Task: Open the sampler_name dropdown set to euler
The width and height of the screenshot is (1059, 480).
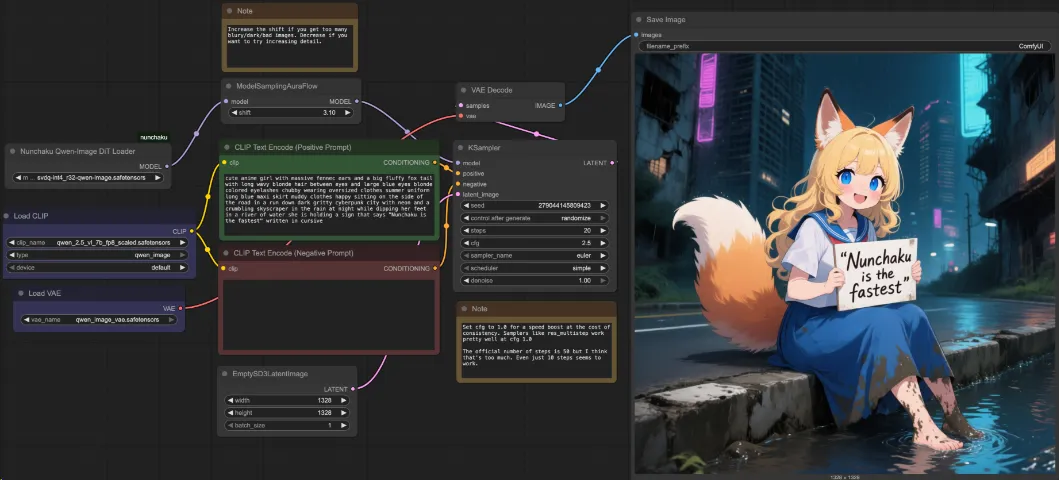Action: (535, 256)
